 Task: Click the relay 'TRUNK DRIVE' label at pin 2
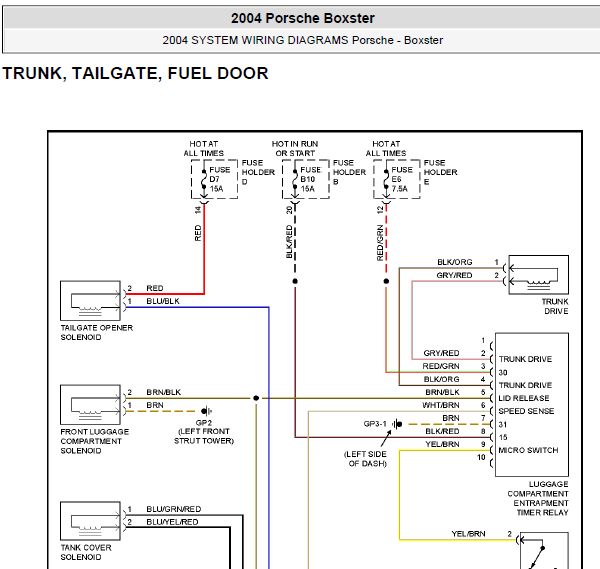coord(525,359)
